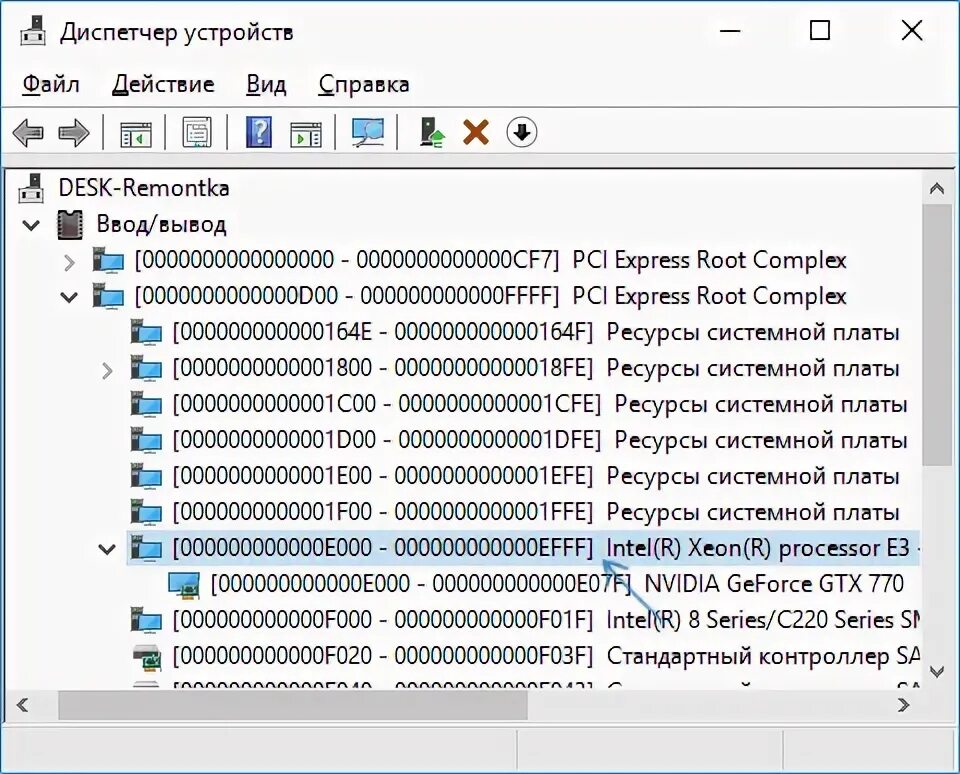The width and height of the screenshot is (960, 774).
Task: Open the Properties toolbar icon
Action: pos(197,132)
